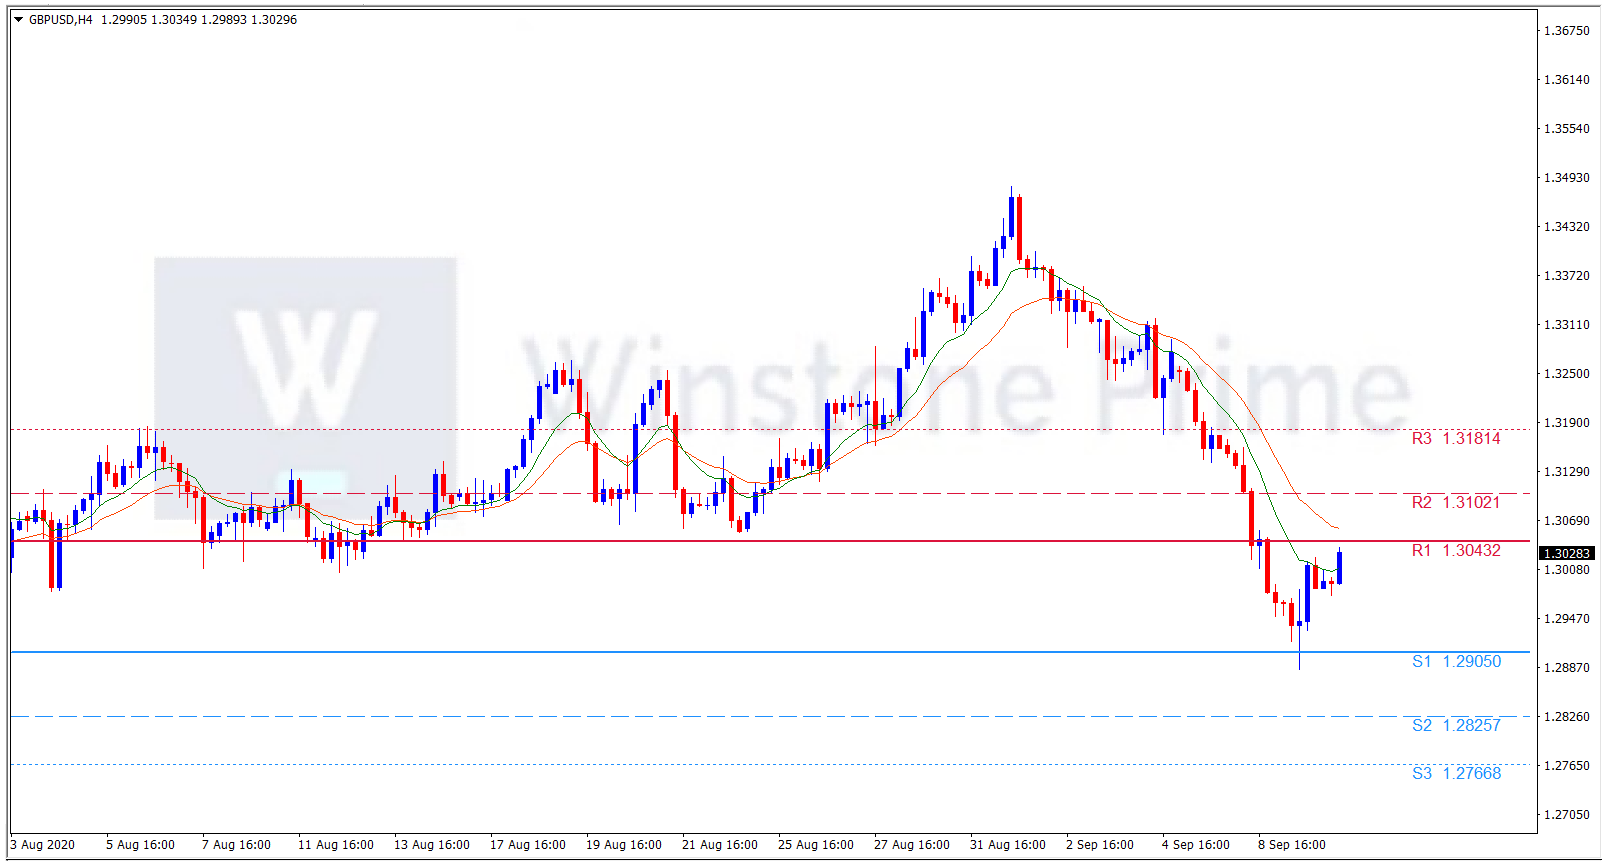Click the 1.36750 price scale label
This screenshot has height=866, width=1606.
(x=1566, y=31)
